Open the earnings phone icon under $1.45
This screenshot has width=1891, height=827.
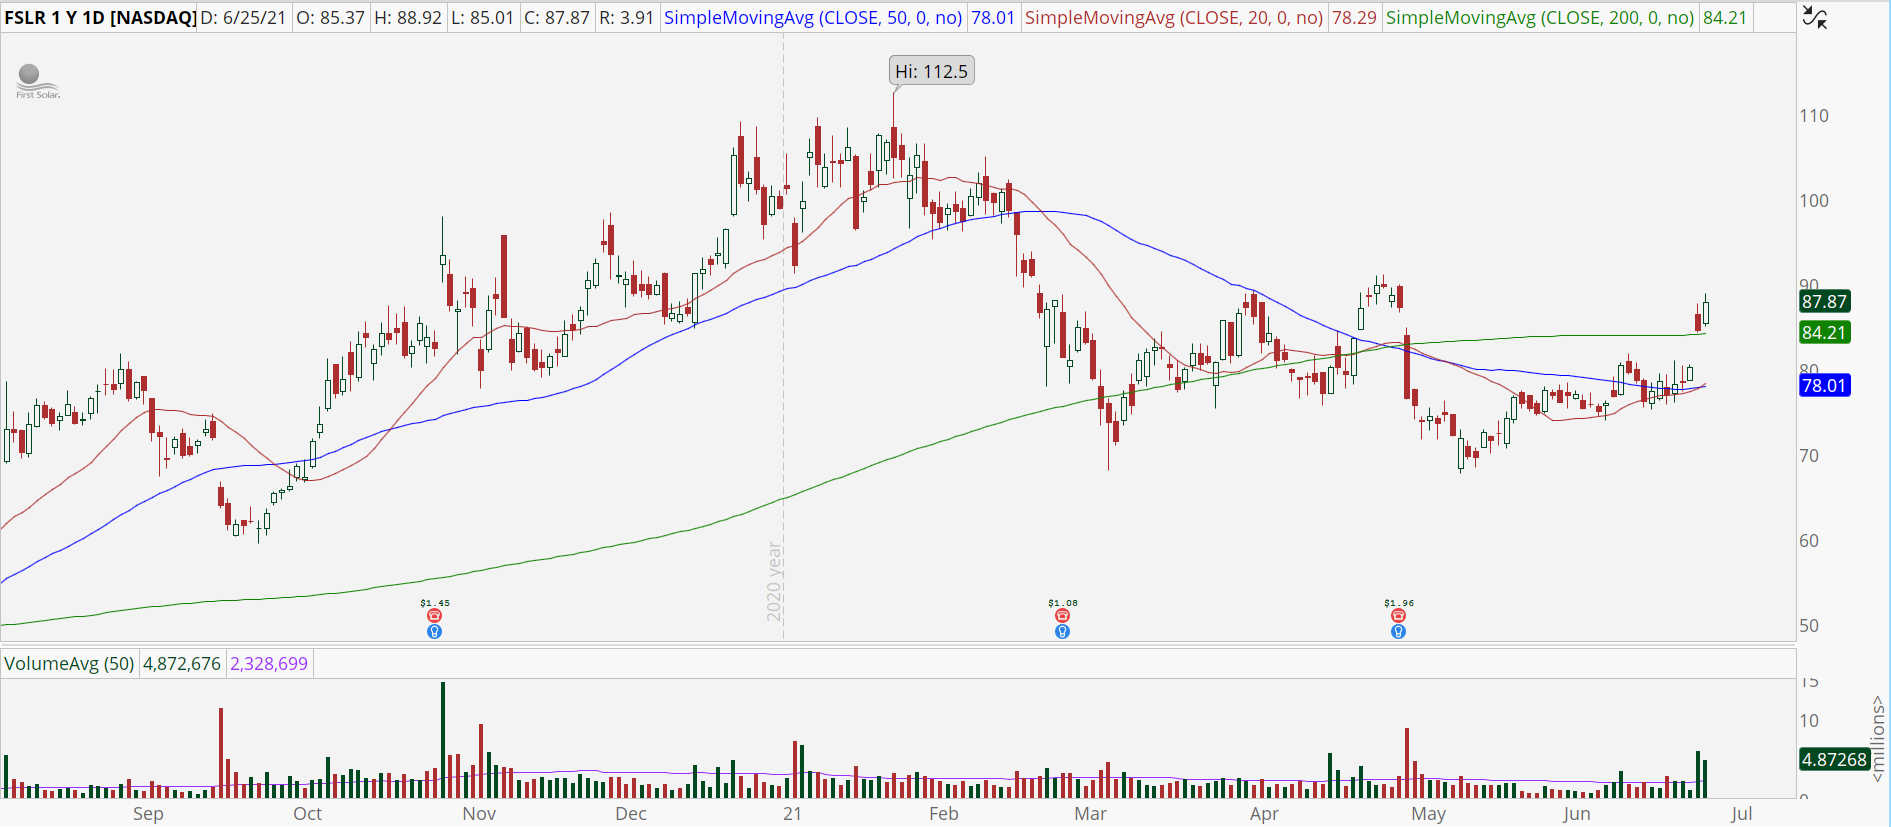click(x=434, y=616)
